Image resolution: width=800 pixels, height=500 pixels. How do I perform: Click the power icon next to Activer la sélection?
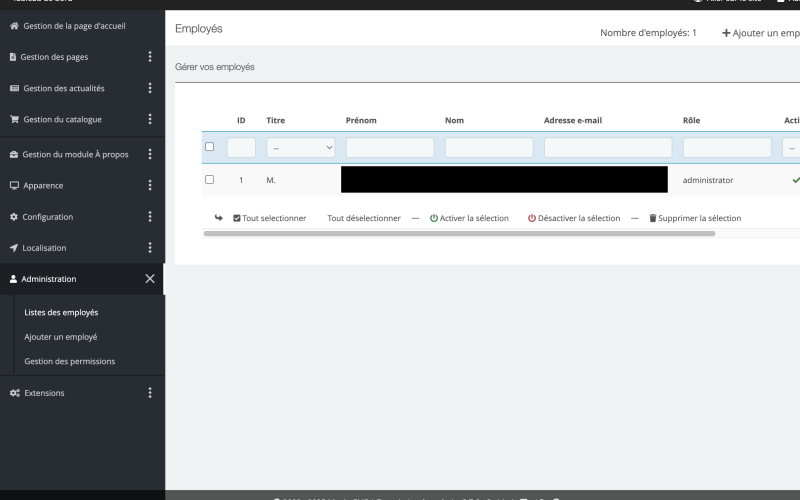(434, 218)
